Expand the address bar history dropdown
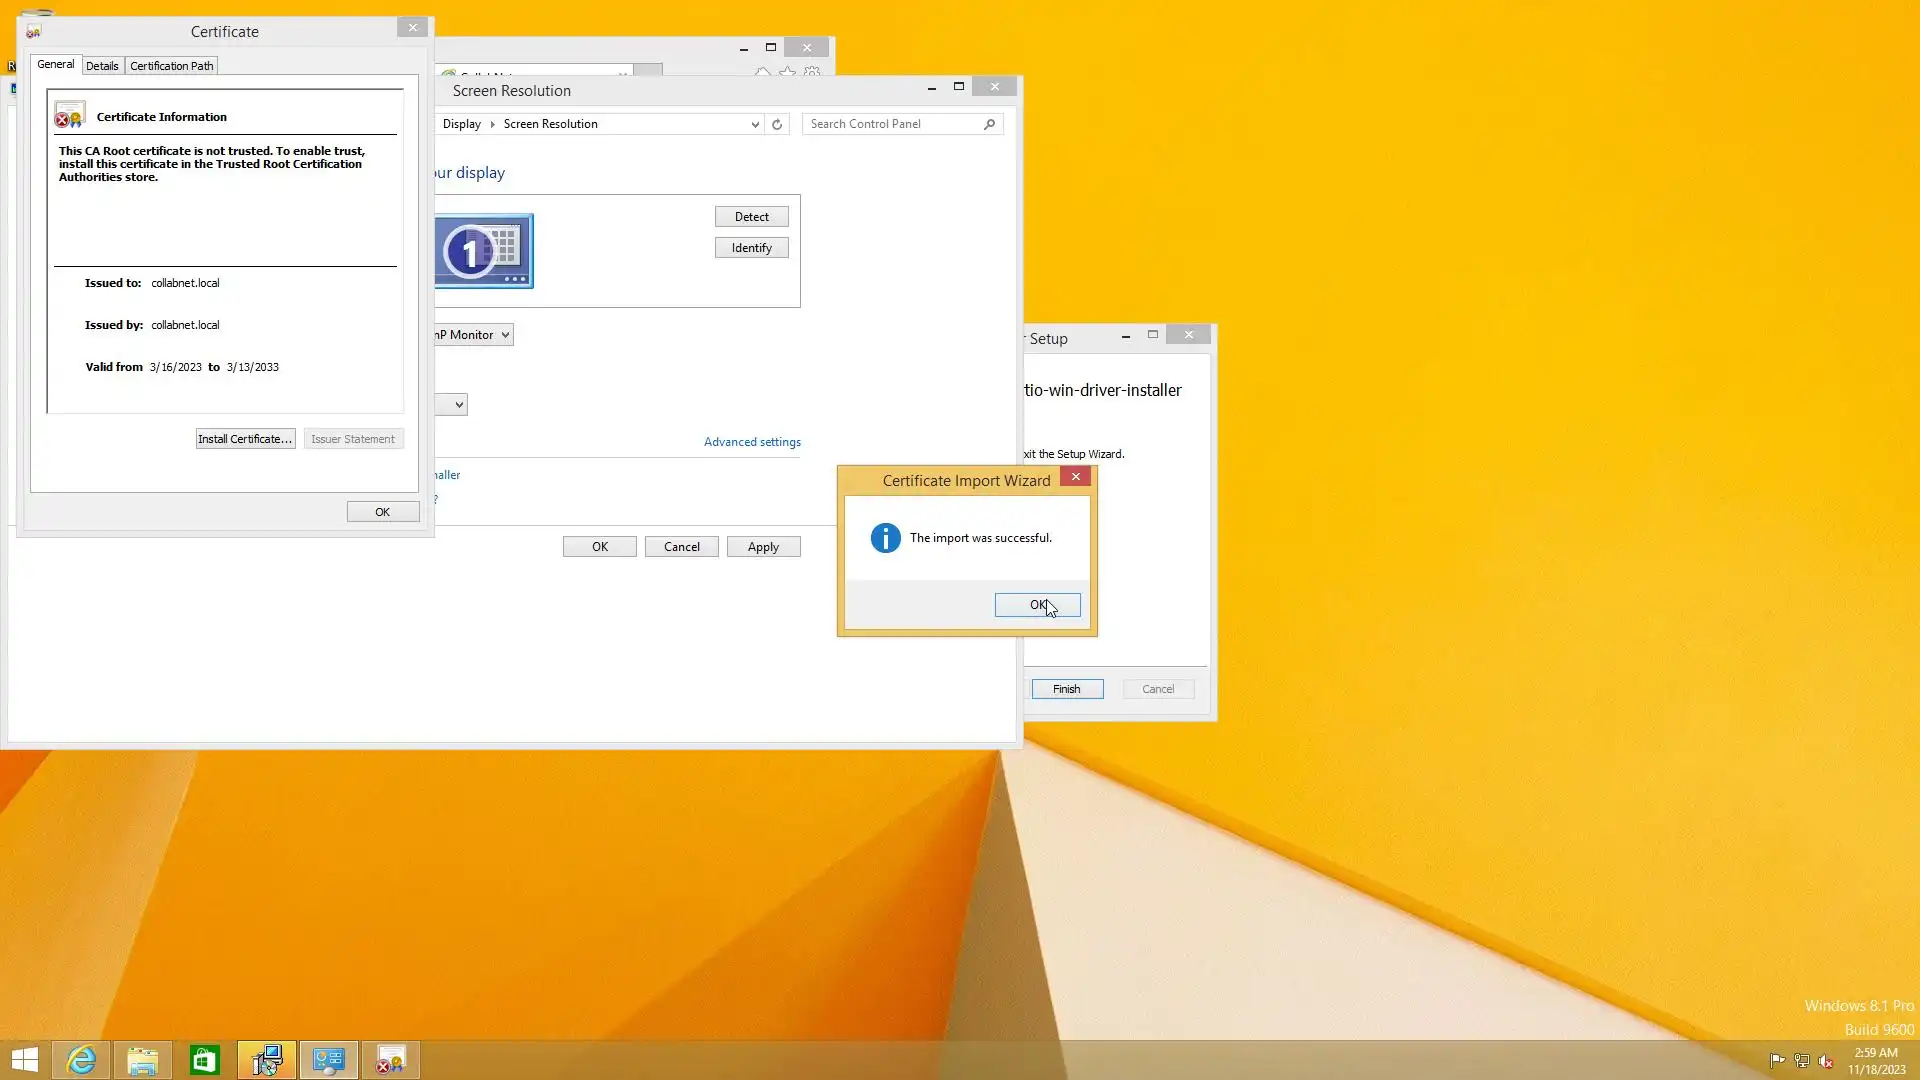Viewport: 1920px width, 1080px height. [755, 124]
